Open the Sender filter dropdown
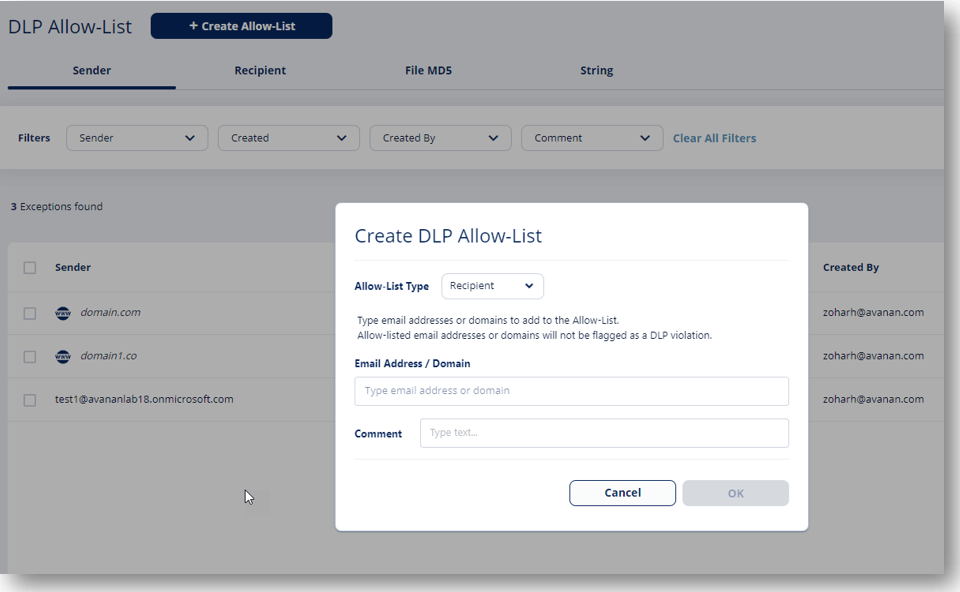Viewport: 960px width, 592px height. (x=136, y=137)
